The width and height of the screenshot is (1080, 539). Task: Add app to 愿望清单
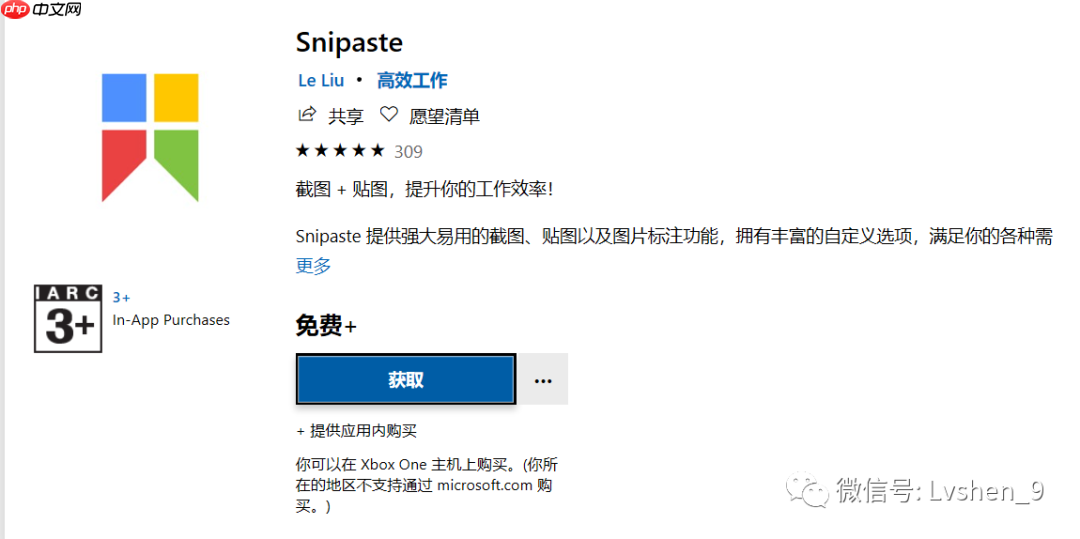tap(444, 116)
